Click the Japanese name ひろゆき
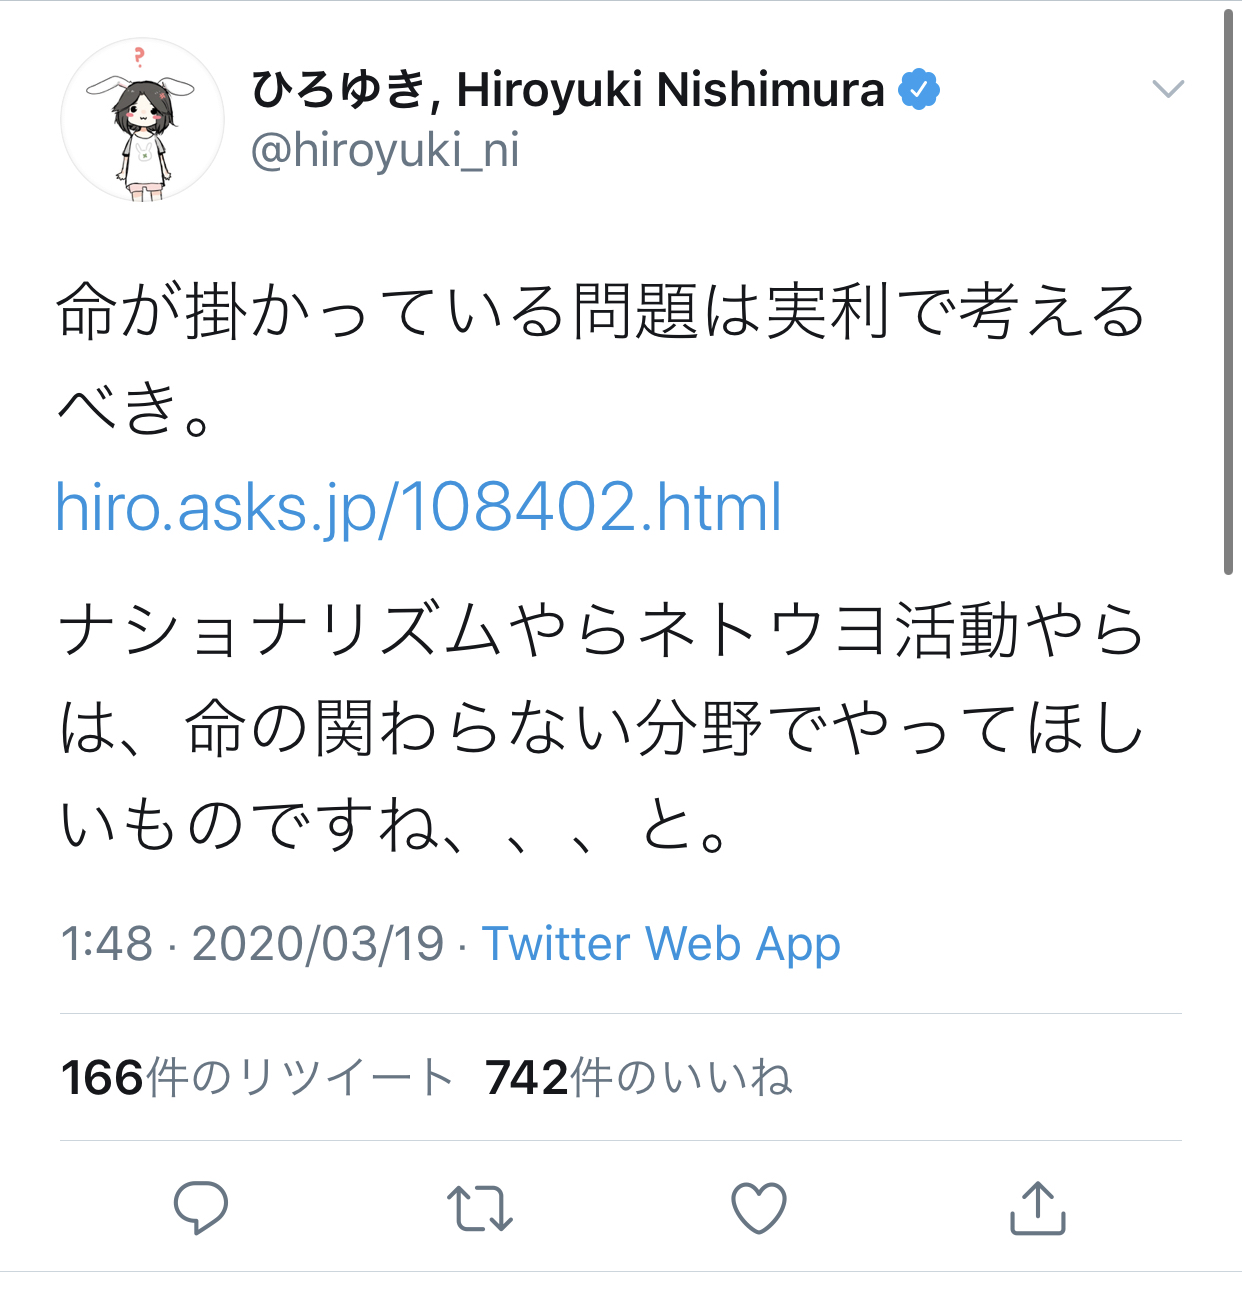 (338, 90)
